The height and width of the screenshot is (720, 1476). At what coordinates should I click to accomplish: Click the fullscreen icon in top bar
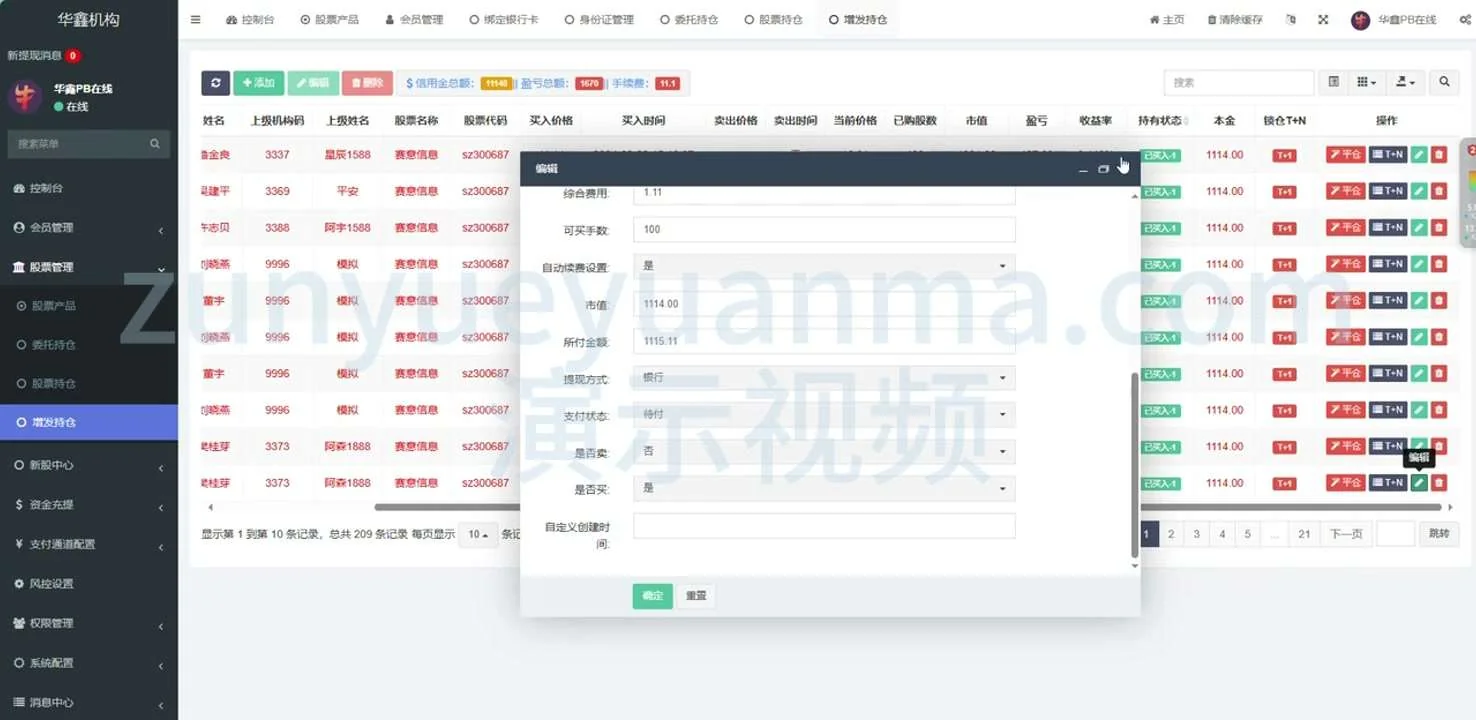[x=1323, y=20]
